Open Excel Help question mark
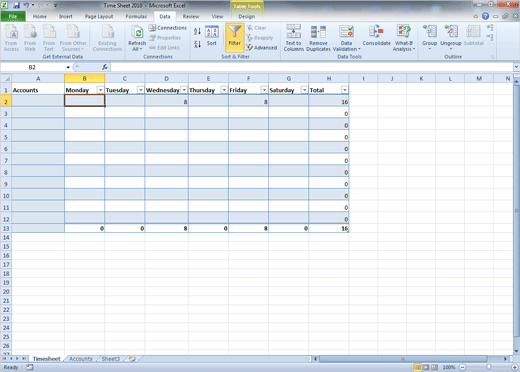Viewport: 520px width, 372px height. (x=486, y=16)
